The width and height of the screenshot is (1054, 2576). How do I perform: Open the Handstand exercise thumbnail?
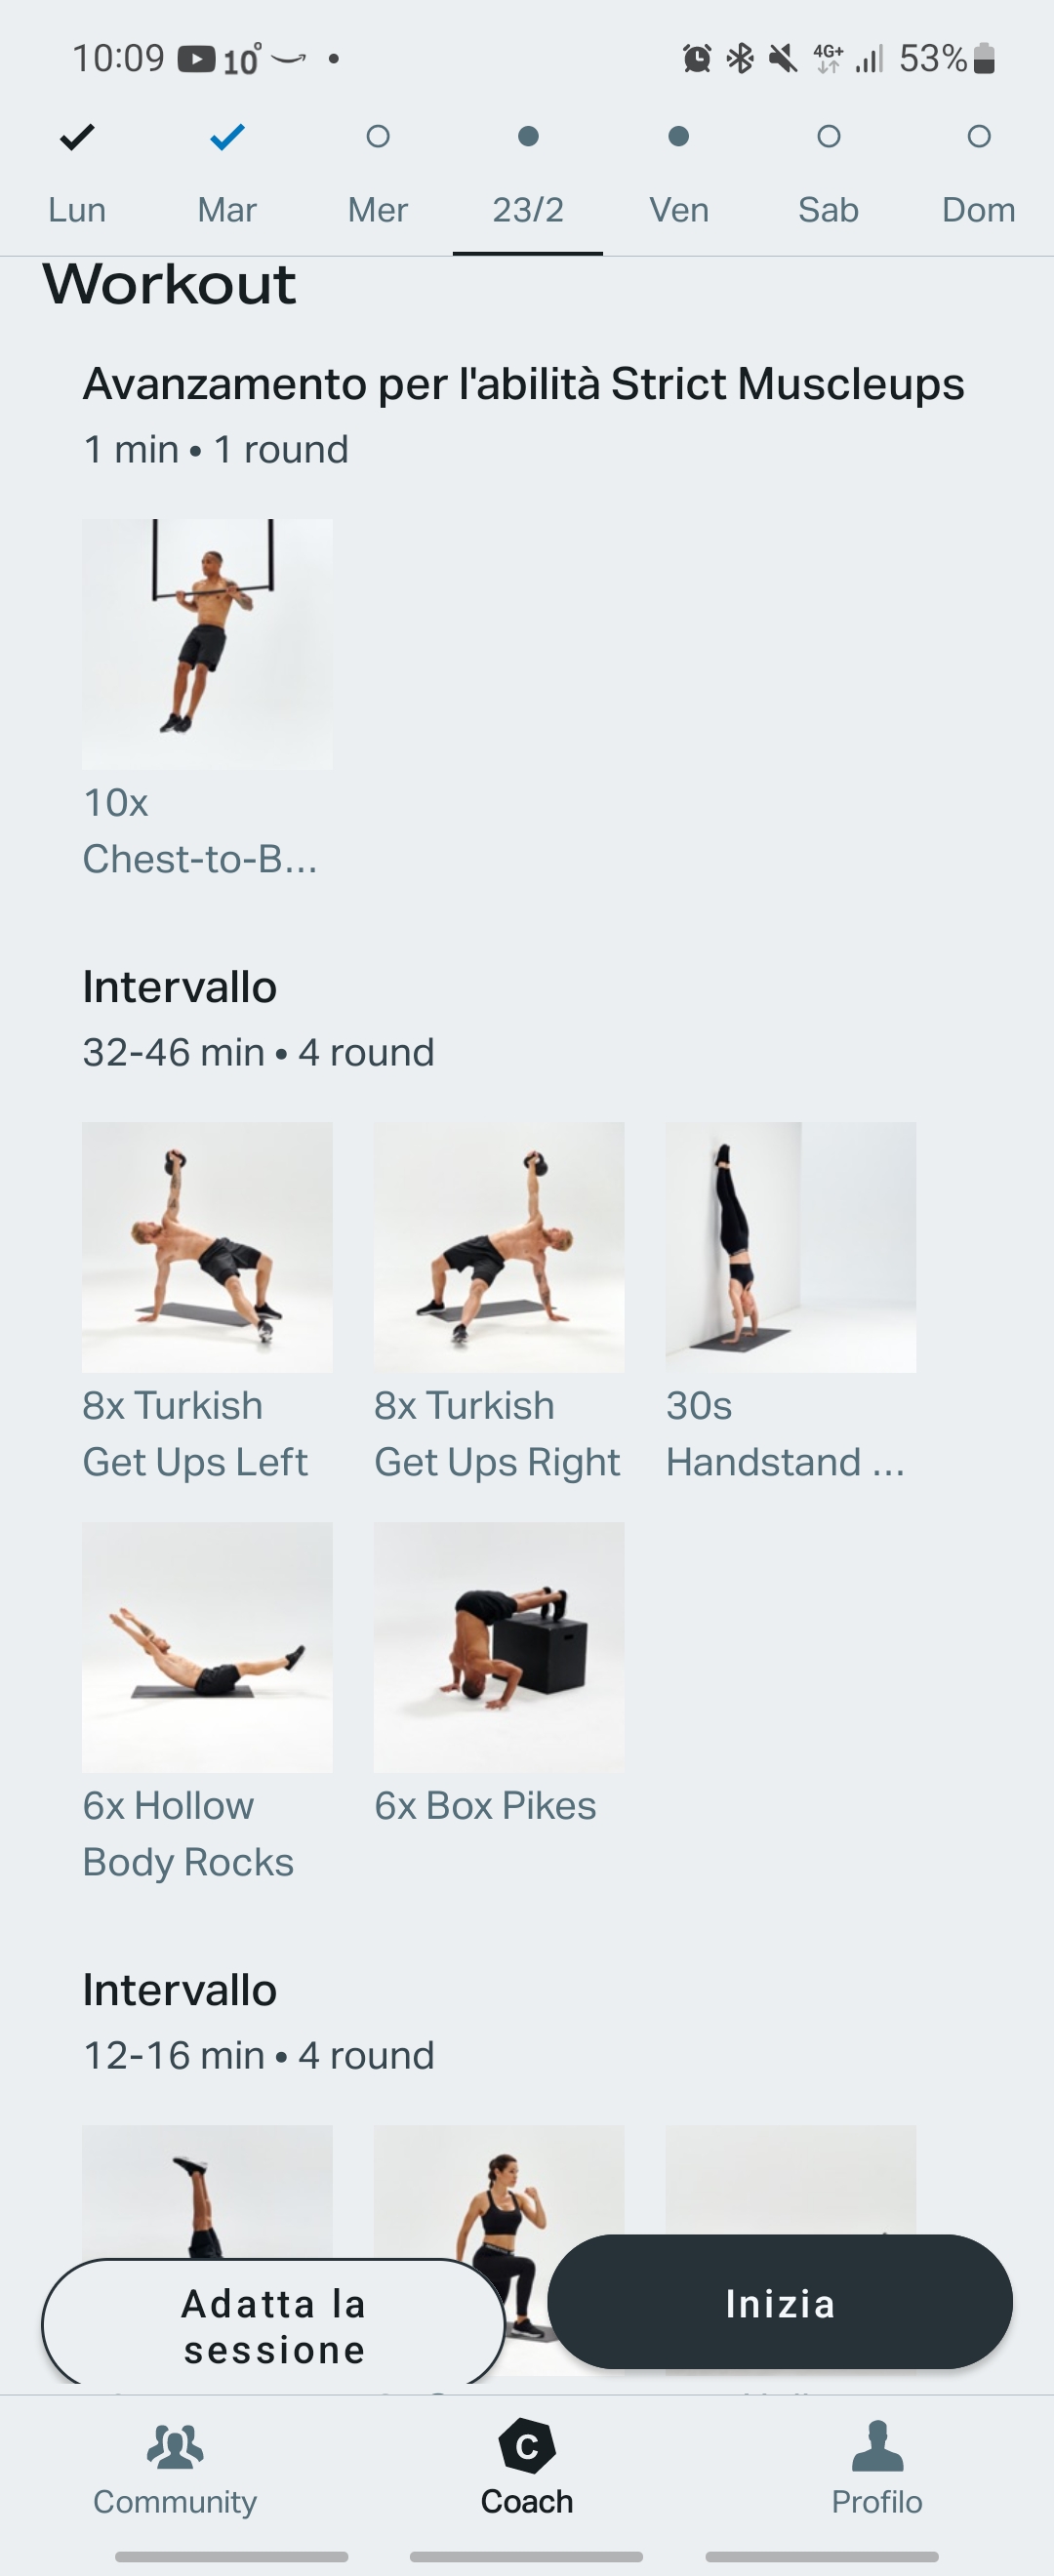(790, 1247)
